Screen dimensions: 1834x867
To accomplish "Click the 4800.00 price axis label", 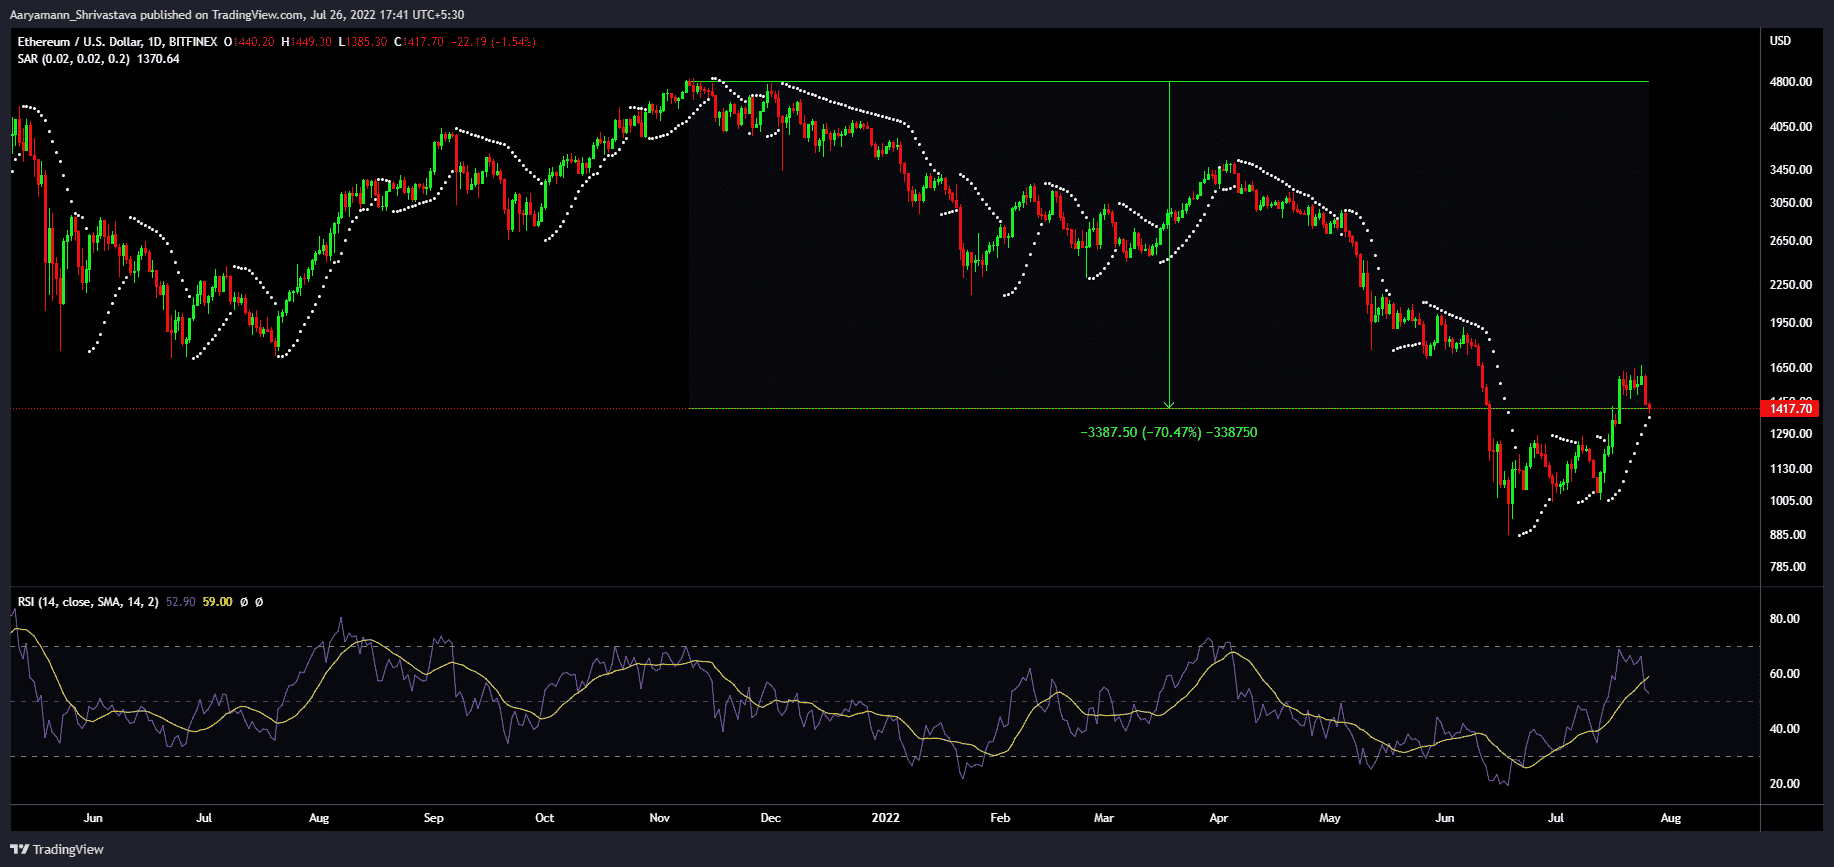I will click(1790, 82).
